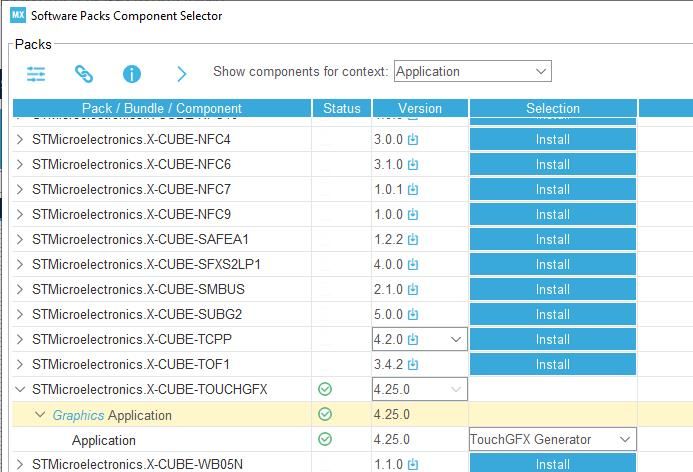
Task: Expand the X-CUBE-TOF1 pack
Action: click(19, 365)
